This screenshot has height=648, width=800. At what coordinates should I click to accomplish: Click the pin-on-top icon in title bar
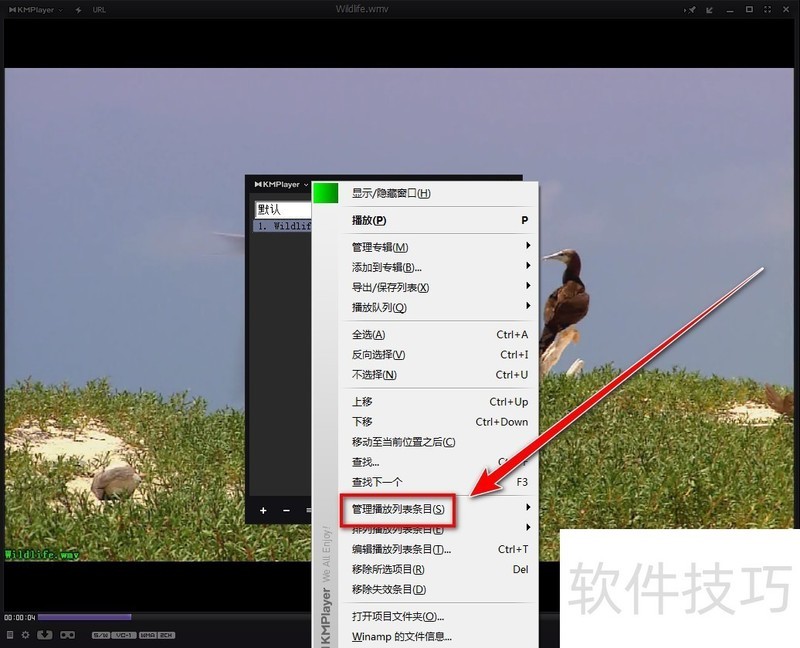[690, 9]
